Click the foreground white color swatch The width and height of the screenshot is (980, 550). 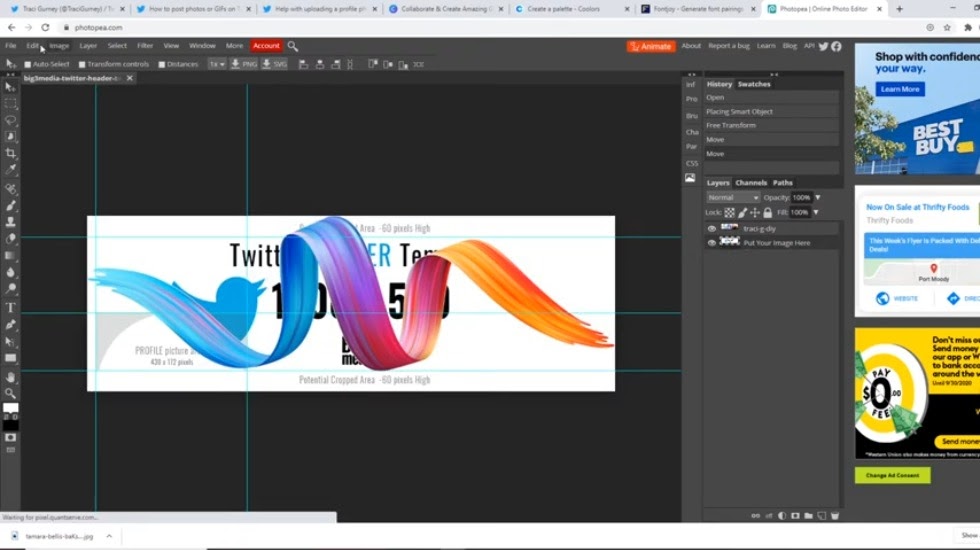11,409
